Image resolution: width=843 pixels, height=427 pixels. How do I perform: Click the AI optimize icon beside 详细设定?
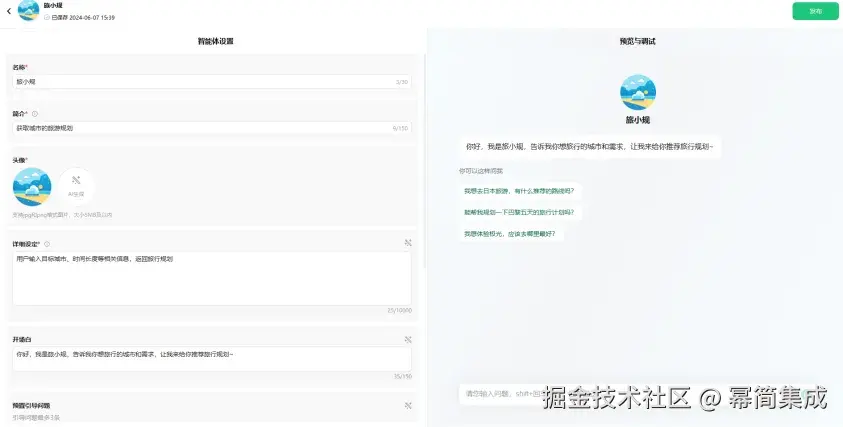[x=408, y=243]
